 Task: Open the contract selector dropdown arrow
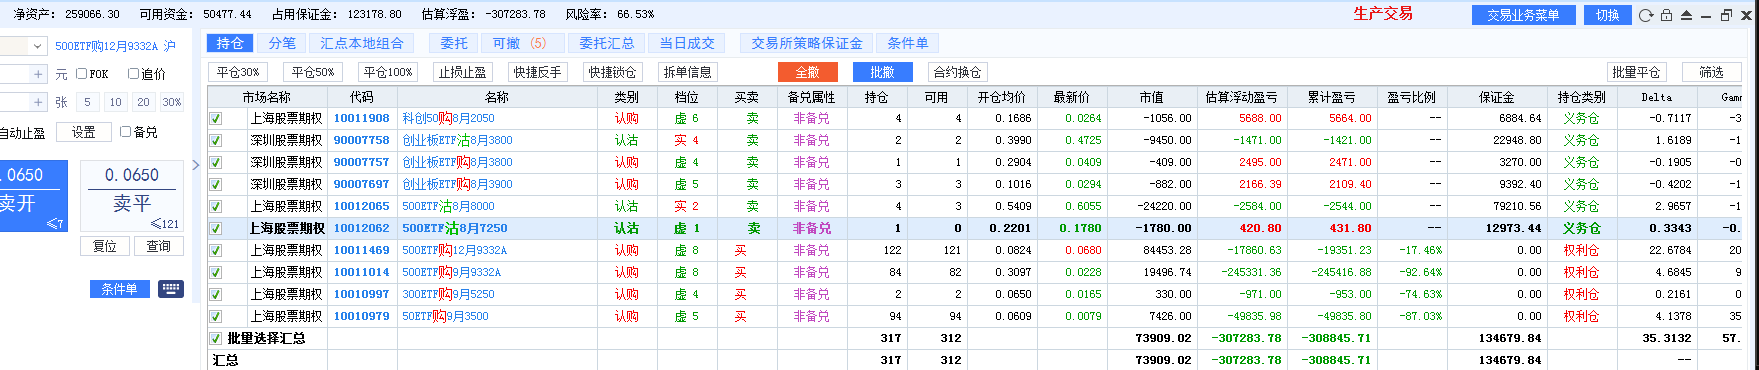point(38,46)
